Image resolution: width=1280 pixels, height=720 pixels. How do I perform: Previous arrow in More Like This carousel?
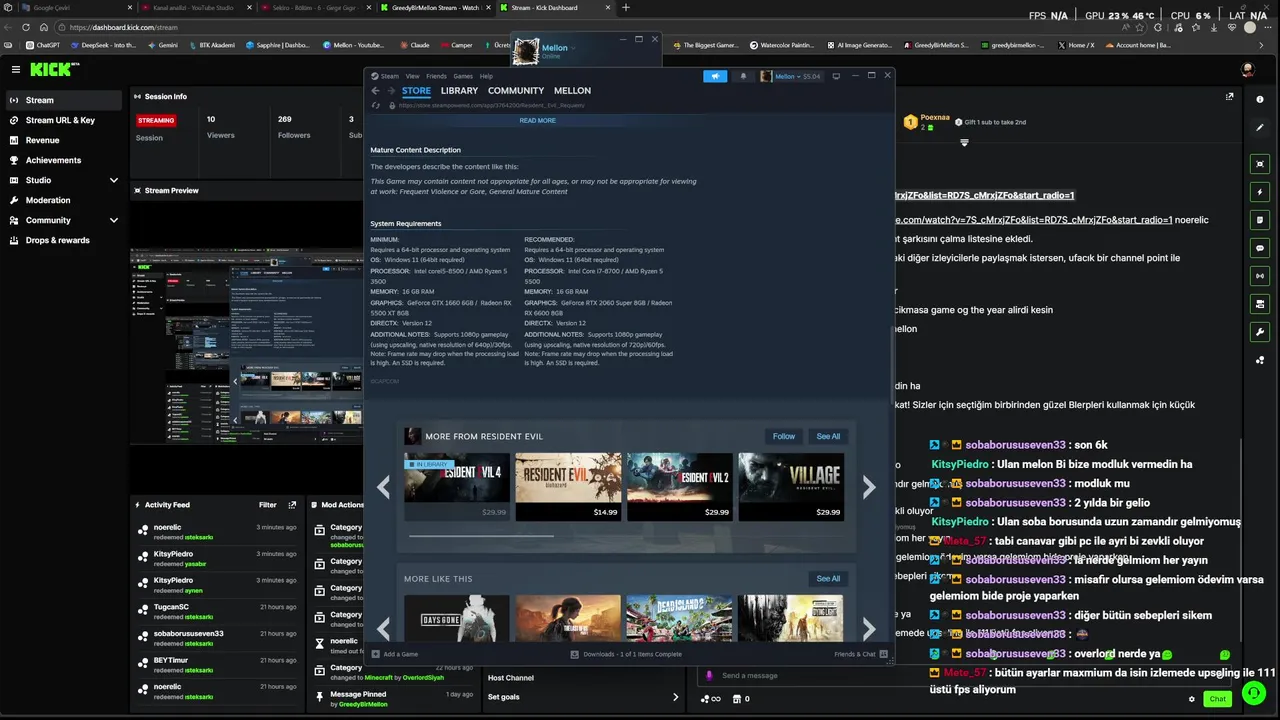[383, 628]
